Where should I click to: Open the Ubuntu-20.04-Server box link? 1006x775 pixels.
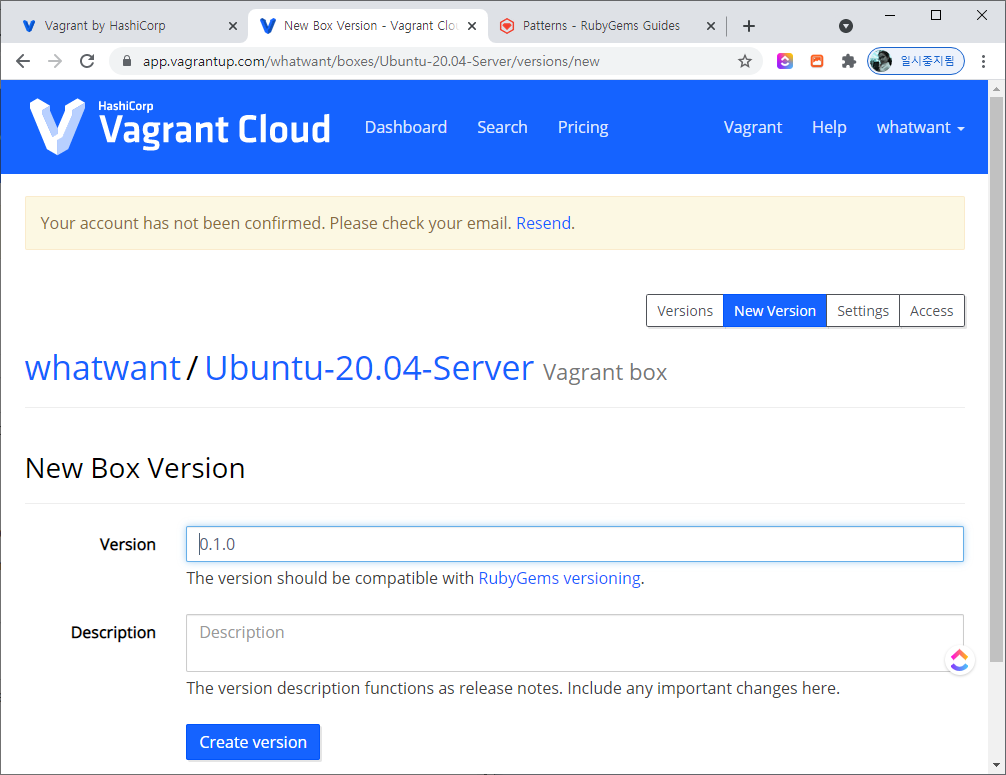[x=369, y=368]
